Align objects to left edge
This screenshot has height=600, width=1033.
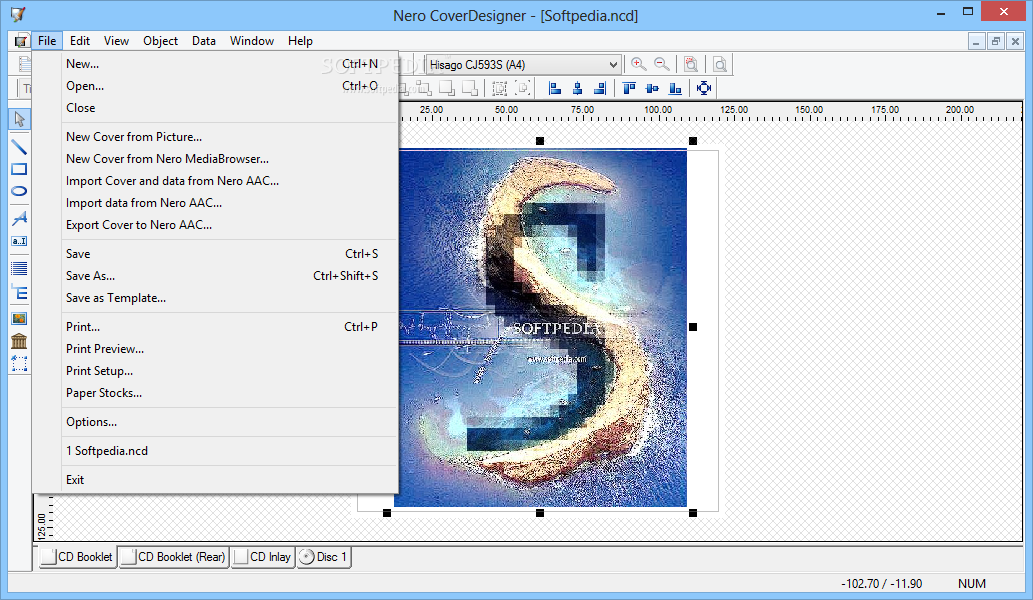click(x=555, y=88)
